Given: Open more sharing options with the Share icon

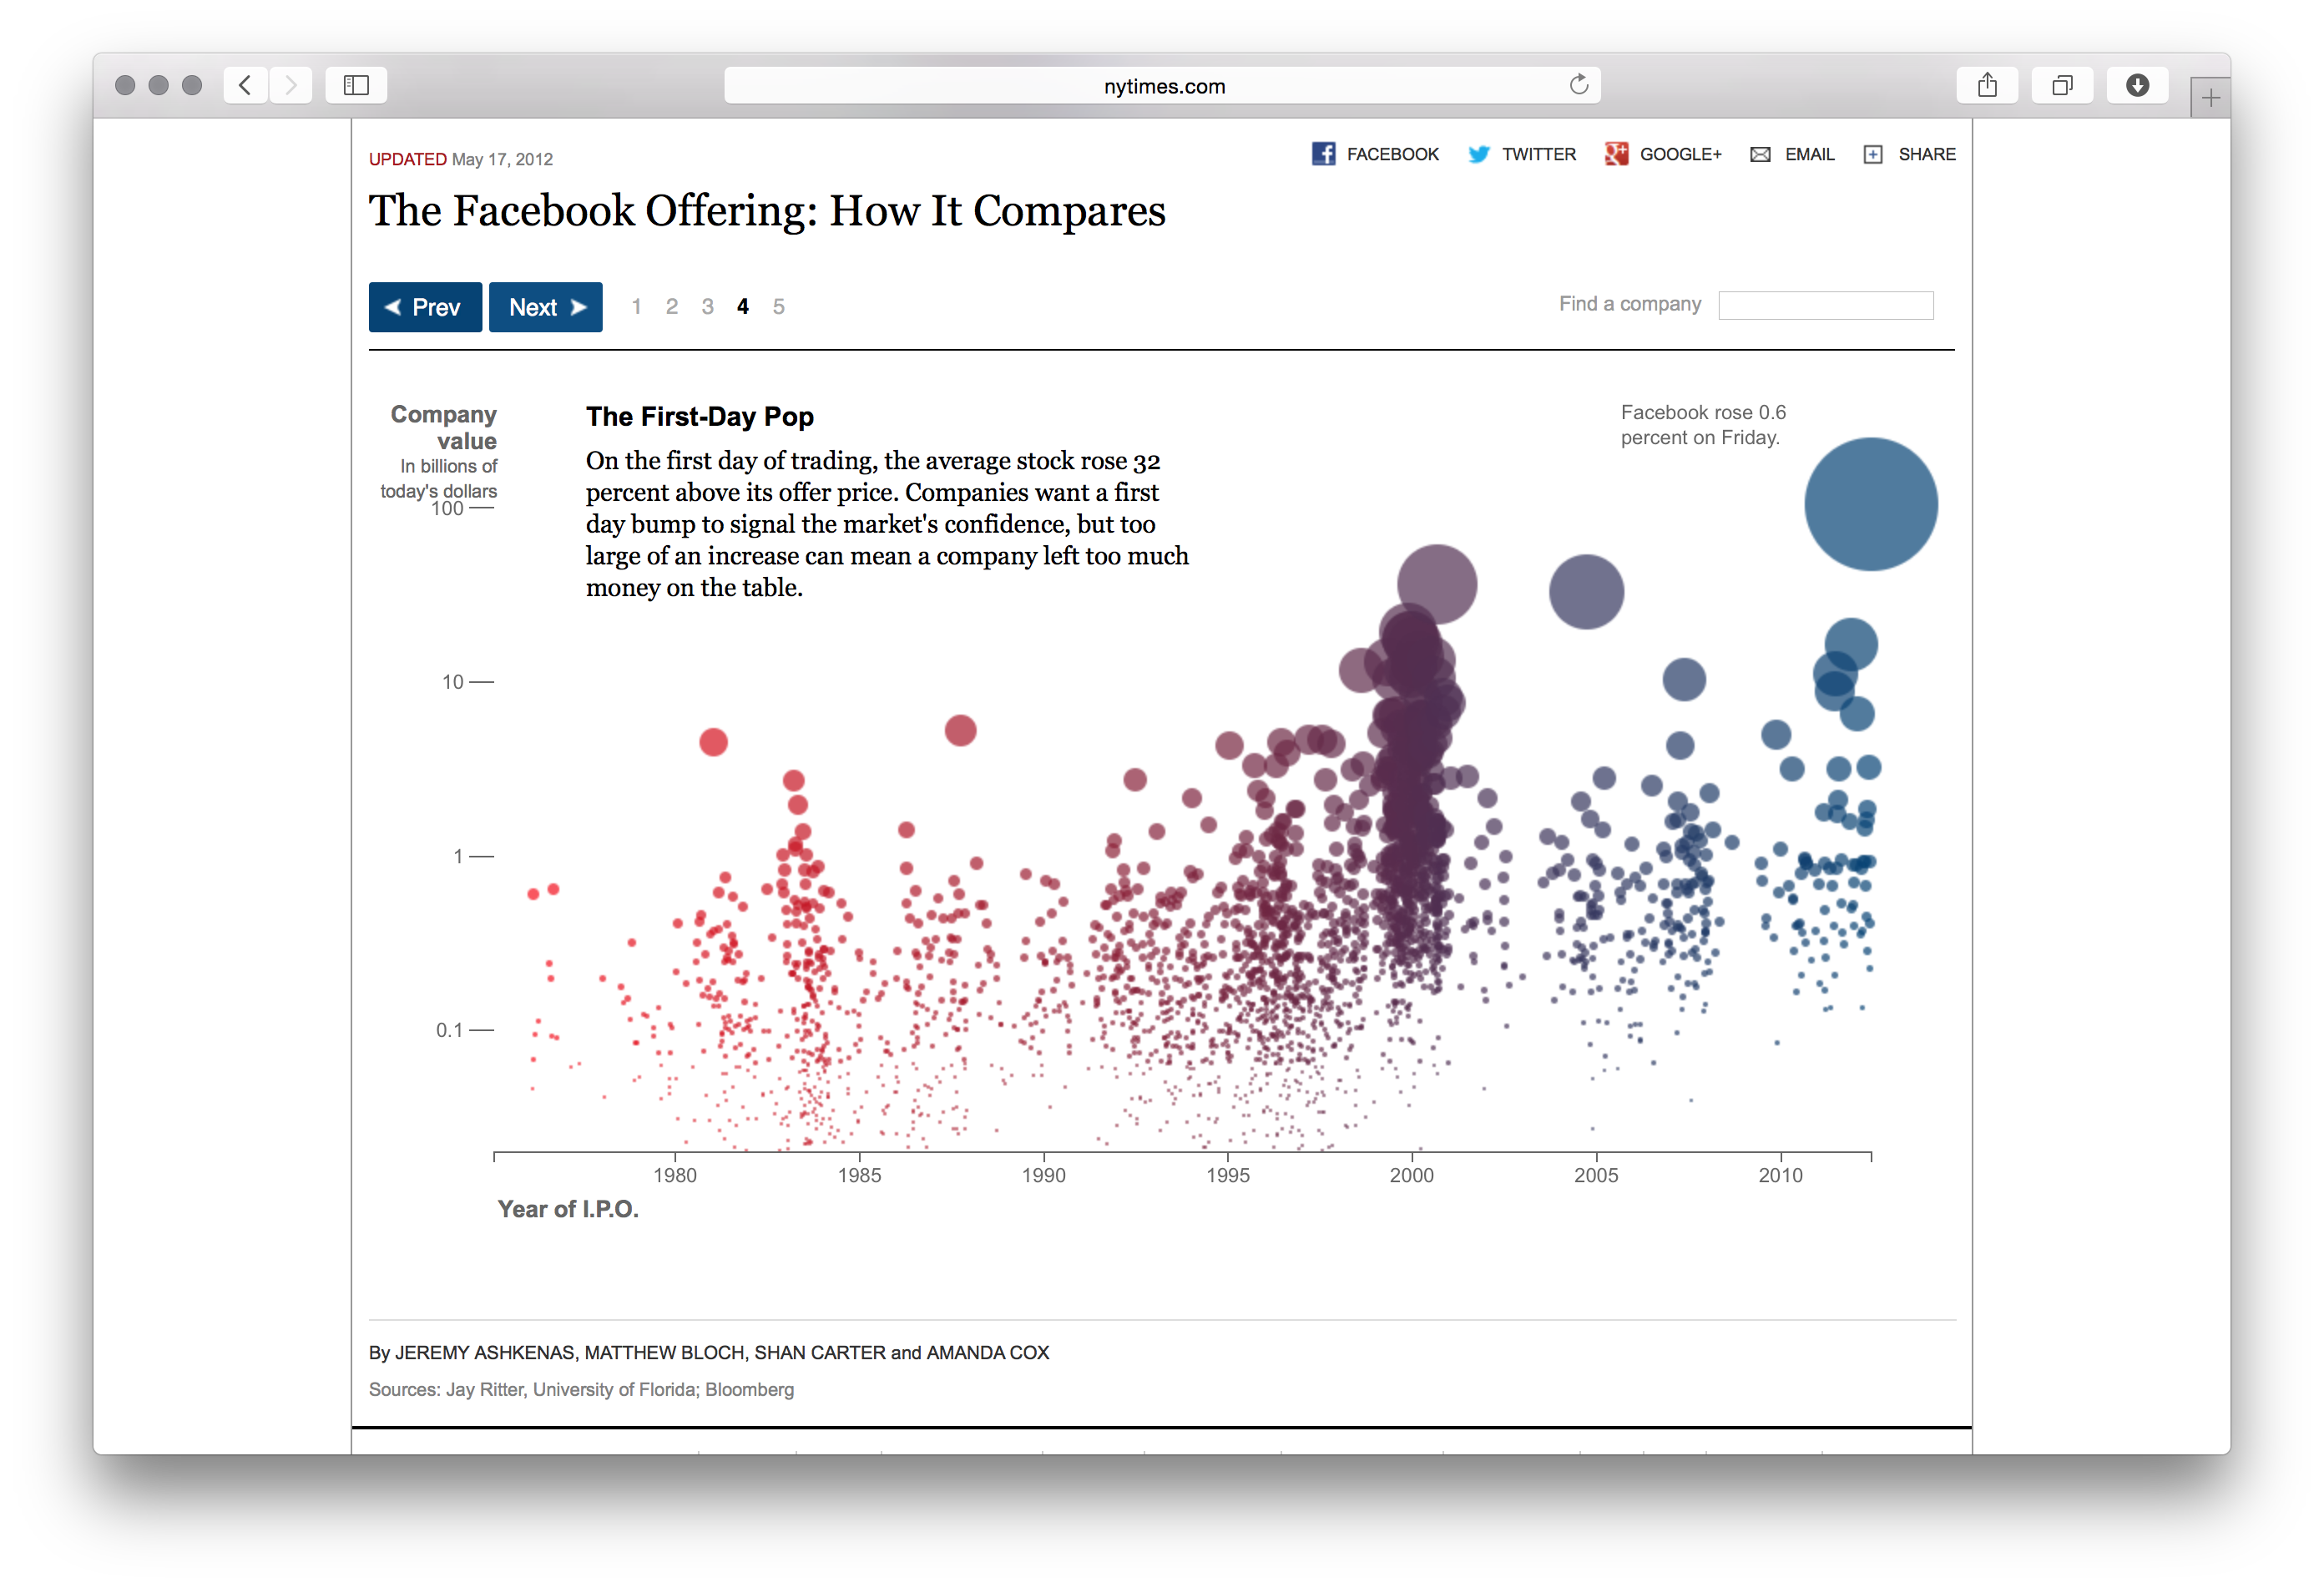Looking at the screenshot, I should pyautogui.click(x=1873, y=154).
